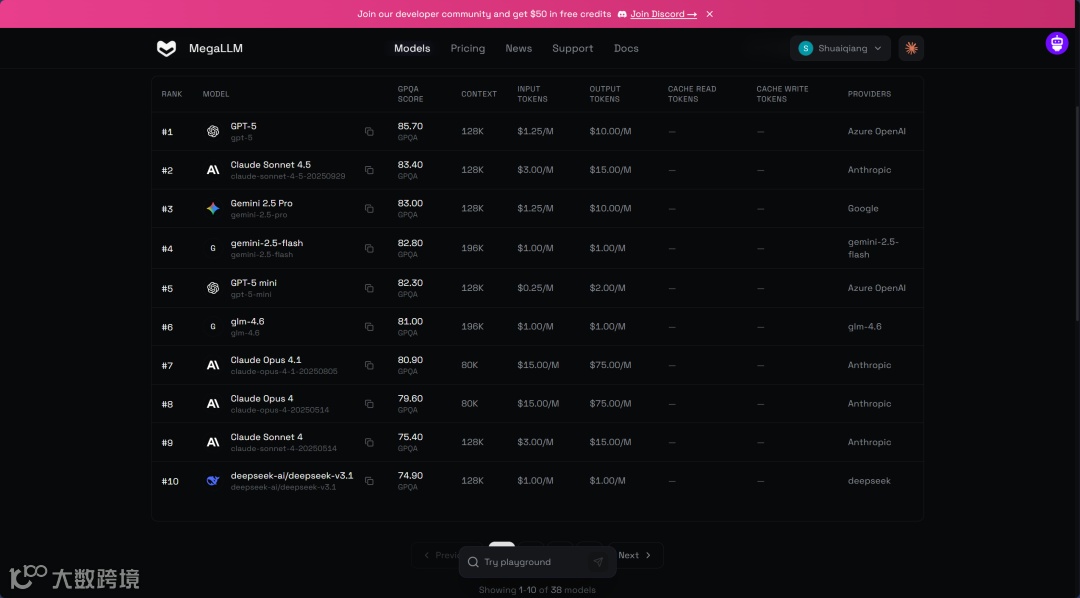Sort by GPQA Score column header

point(411,94)
